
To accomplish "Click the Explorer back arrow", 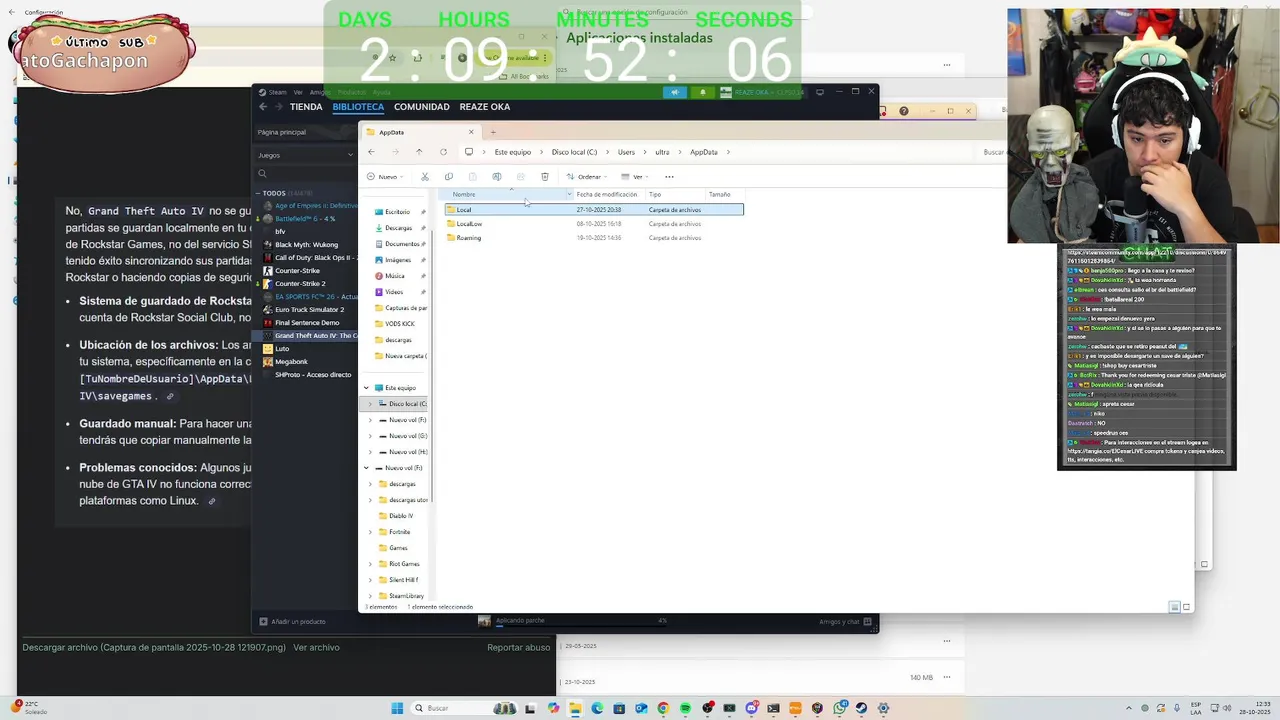I will pyautogui.click(x=371, y=152).
